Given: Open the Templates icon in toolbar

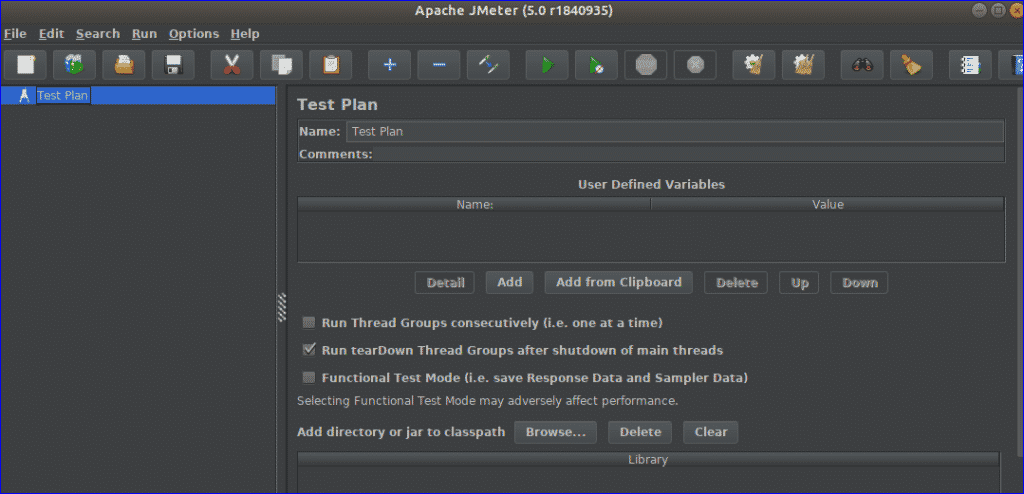Looking at the screenshot, I should click(x=74, y=65).
